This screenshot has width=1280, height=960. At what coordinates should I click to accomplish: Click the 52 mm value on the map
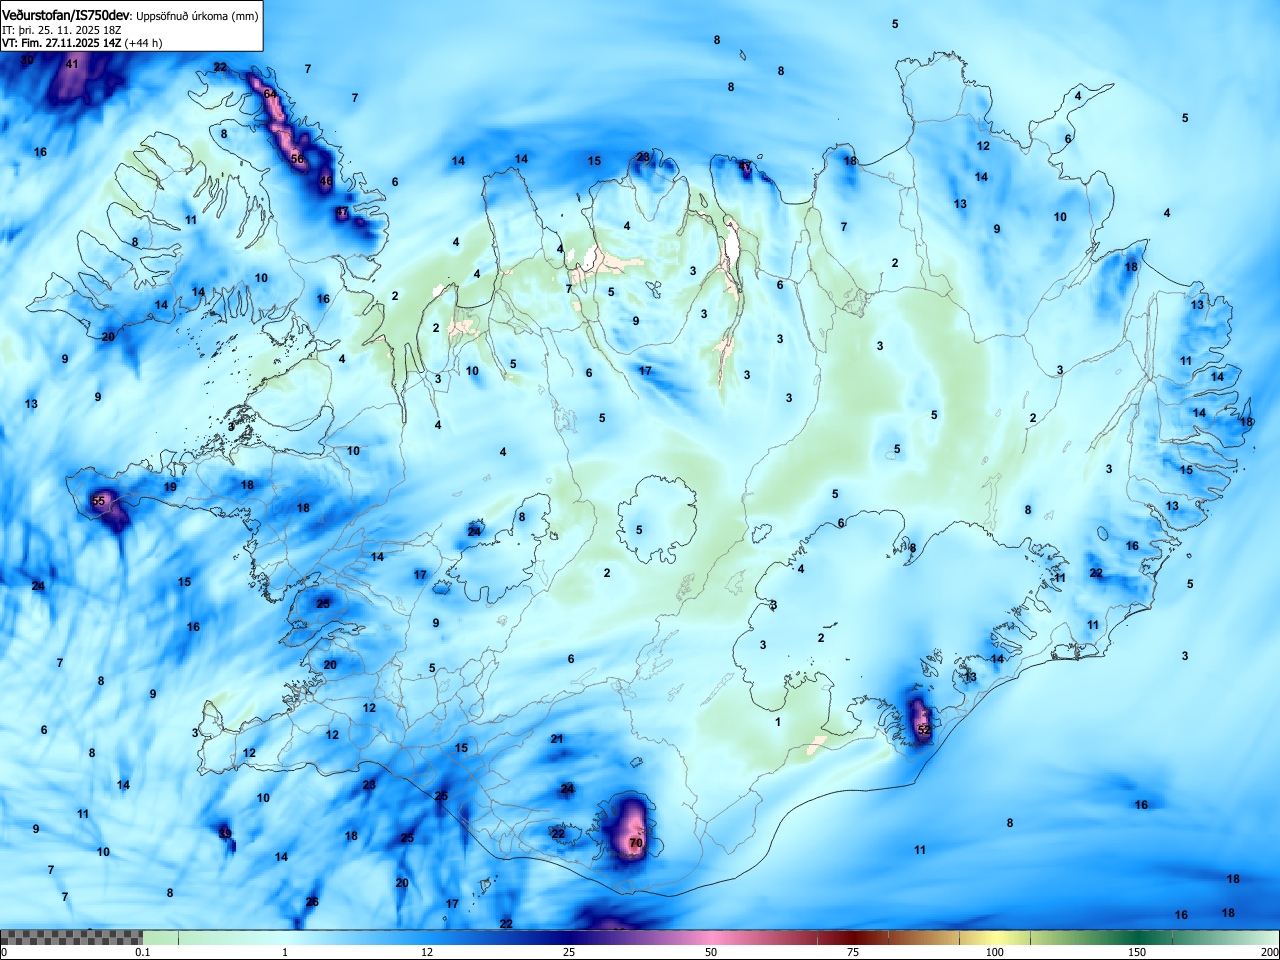pyautogui.click(x=924, y=730)
